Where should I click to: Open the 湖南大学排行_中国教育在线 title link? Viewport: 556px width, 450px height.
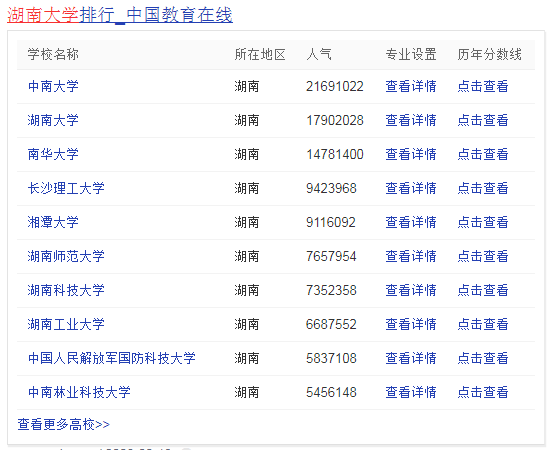tap(120, 15)
